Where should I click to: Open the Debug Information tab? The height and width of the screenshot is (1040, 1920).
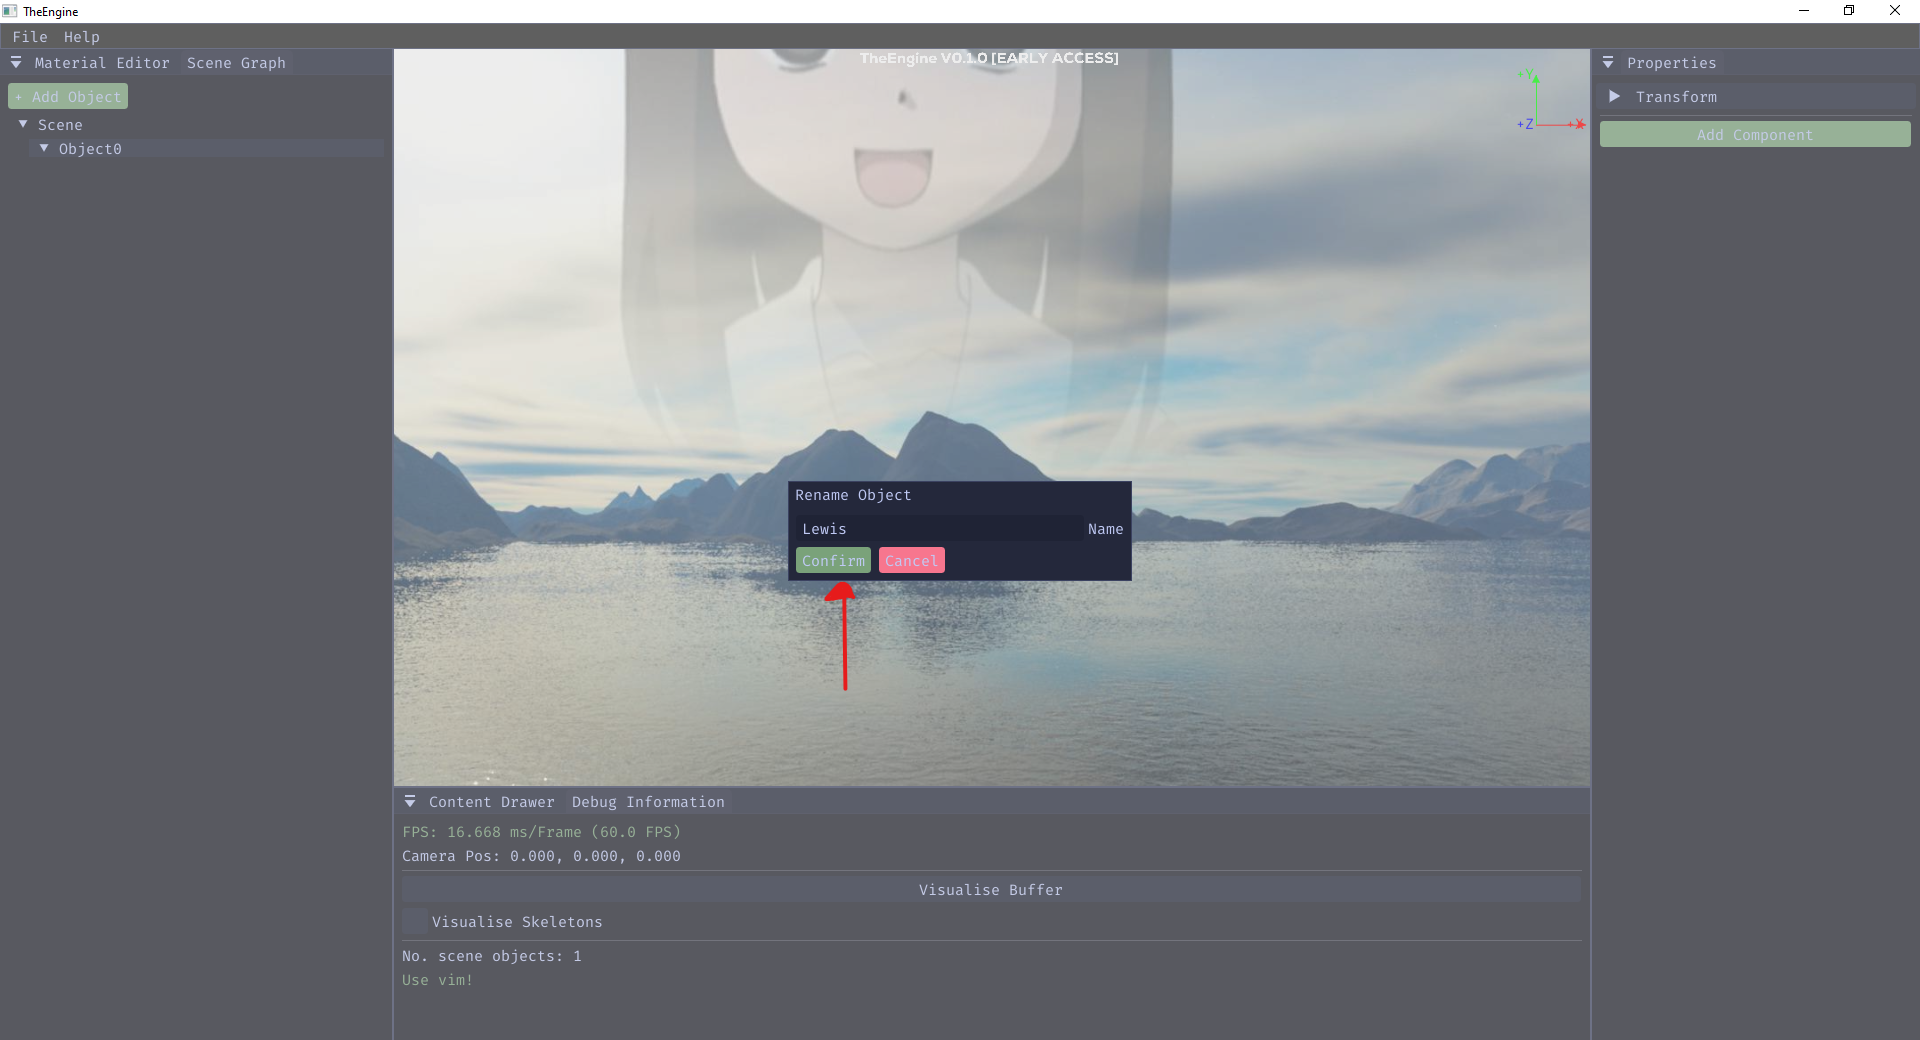(x=648, y=802)
